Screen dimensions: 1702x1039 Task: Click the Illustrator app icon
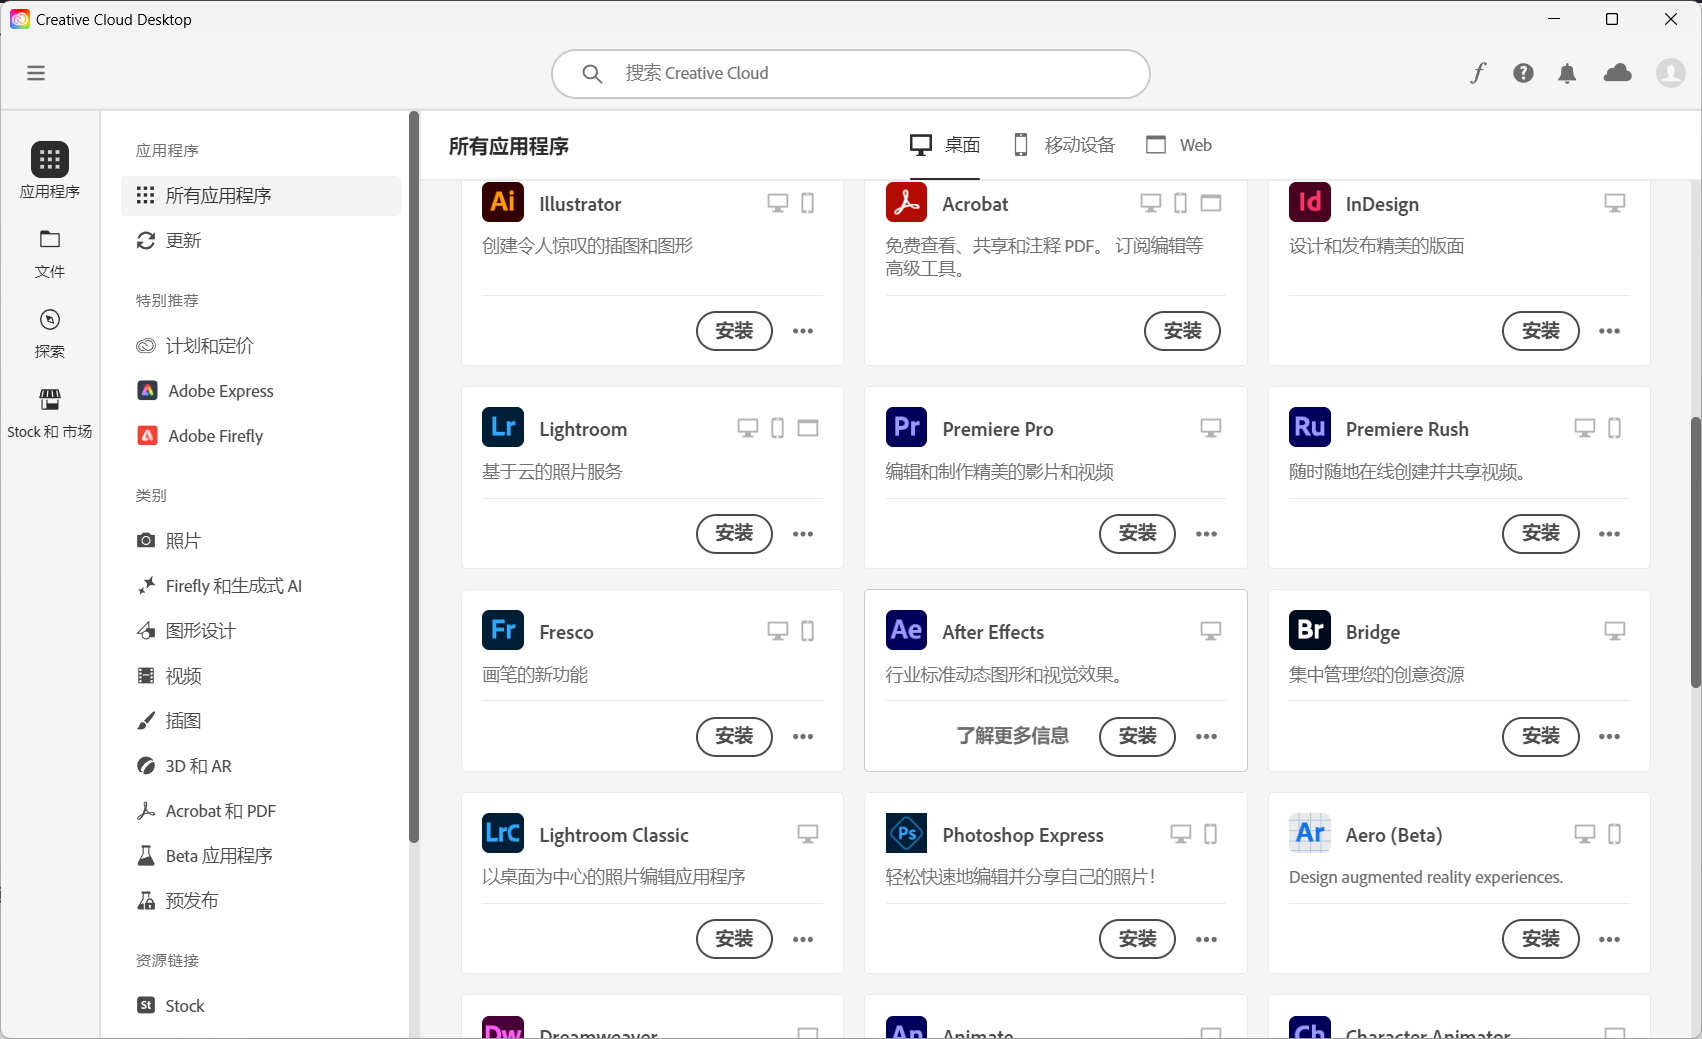[x=503, y=202]
